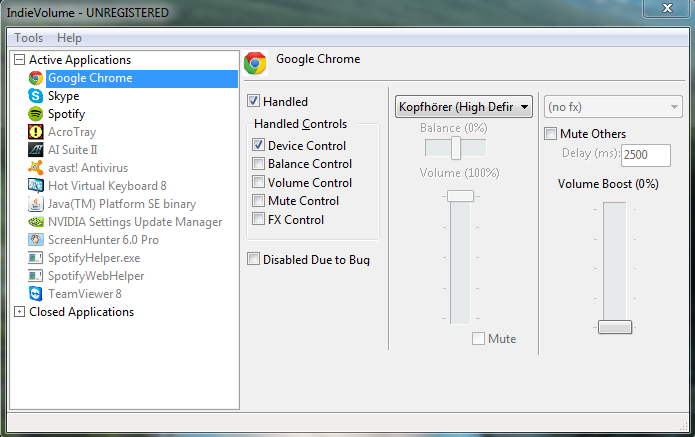
Task: Click the Volume Boost slider thumb
Action: click(615, 327)
